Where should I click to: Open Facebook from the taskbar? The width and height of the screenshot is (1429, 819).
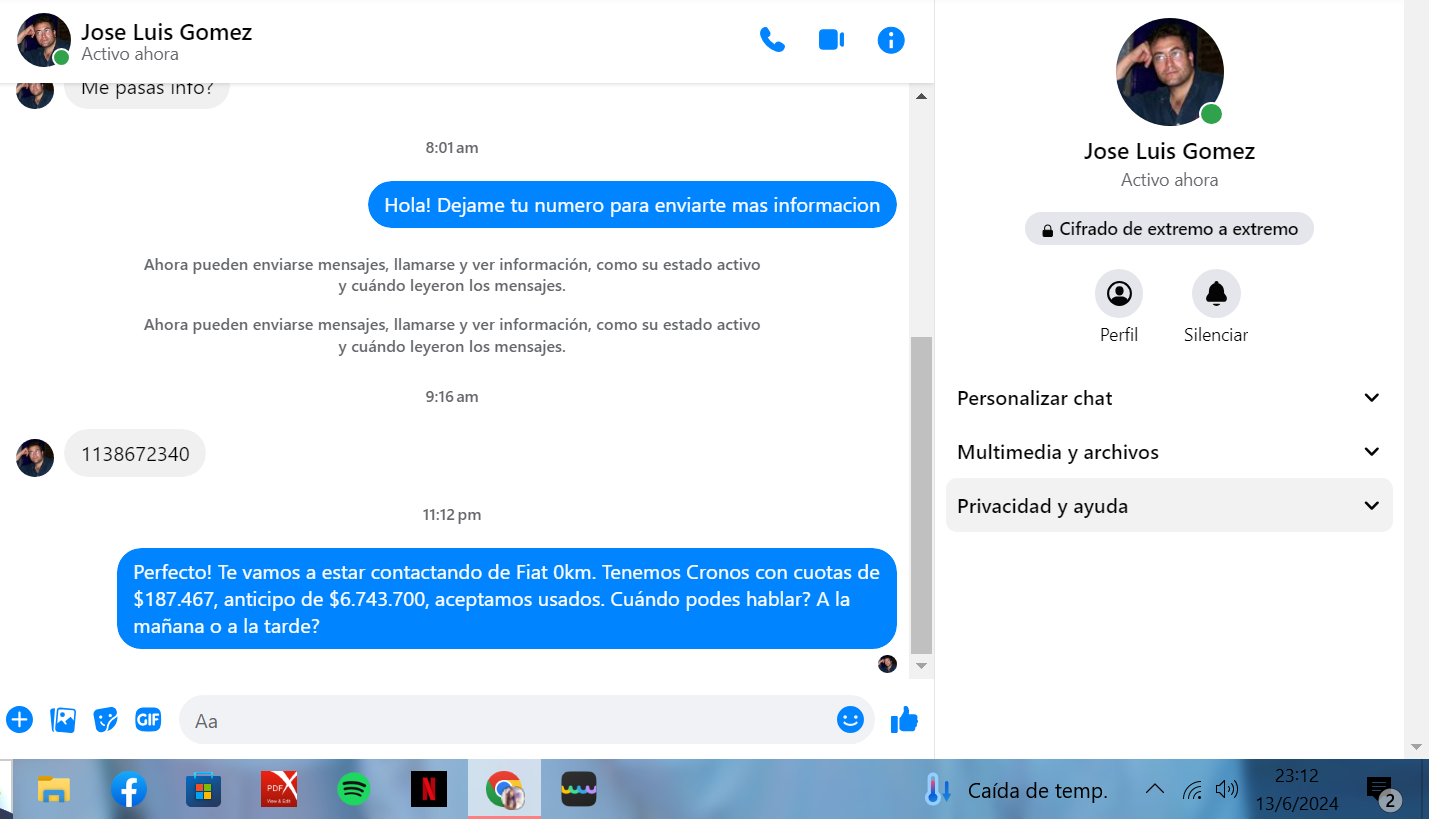(x=129, y=790)
